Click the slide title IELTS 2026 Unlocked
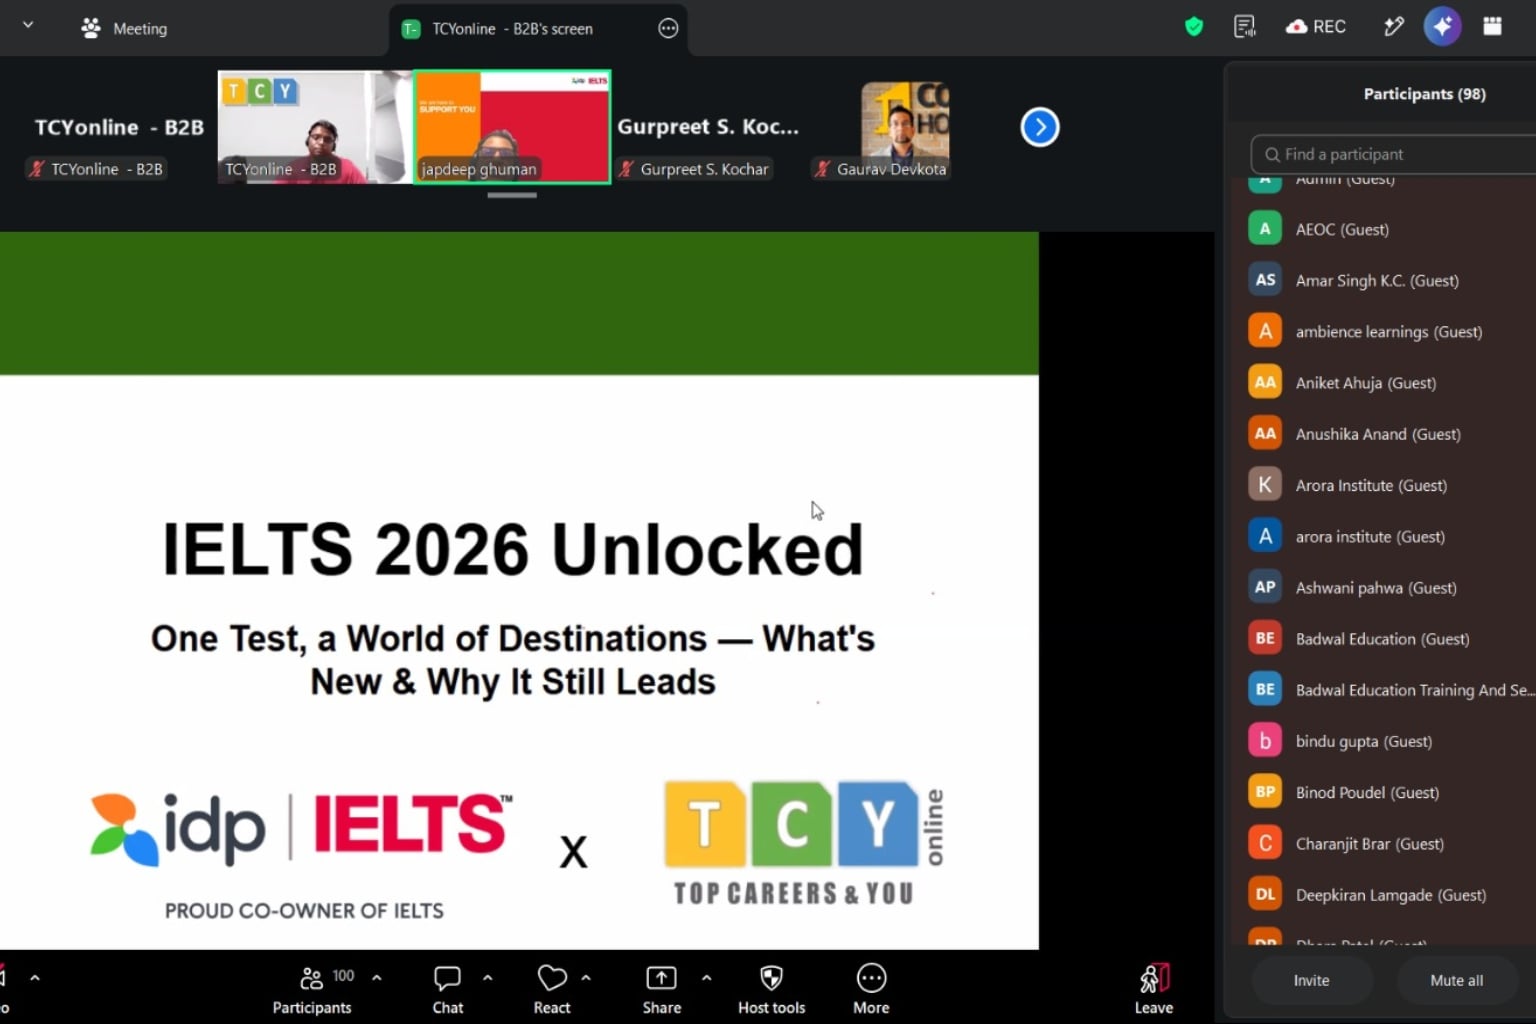The width and height of the screenshot is (1536, 1024). 512,549
